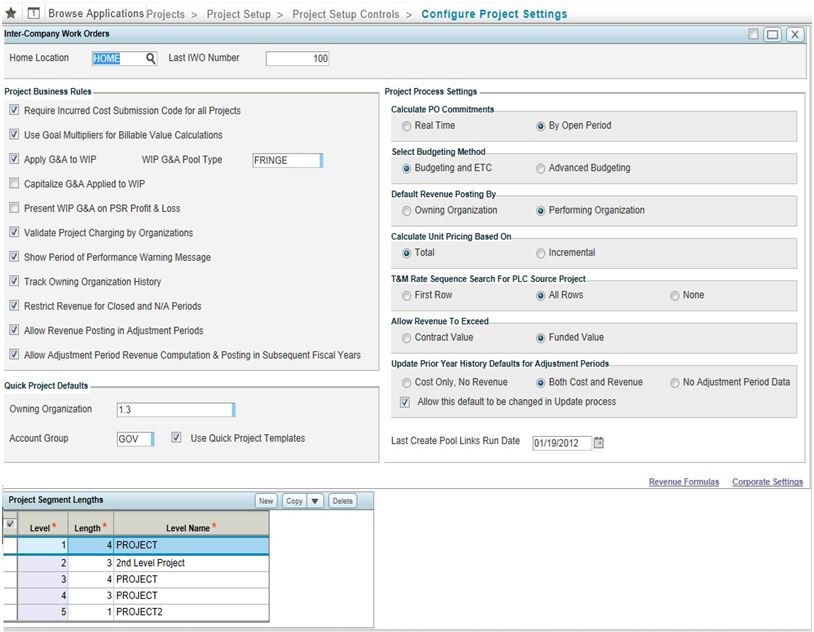Click the Home Location lookup magnifier
Image resolution: width=814 pixels, height=632 pixels.
click(151, 59)
